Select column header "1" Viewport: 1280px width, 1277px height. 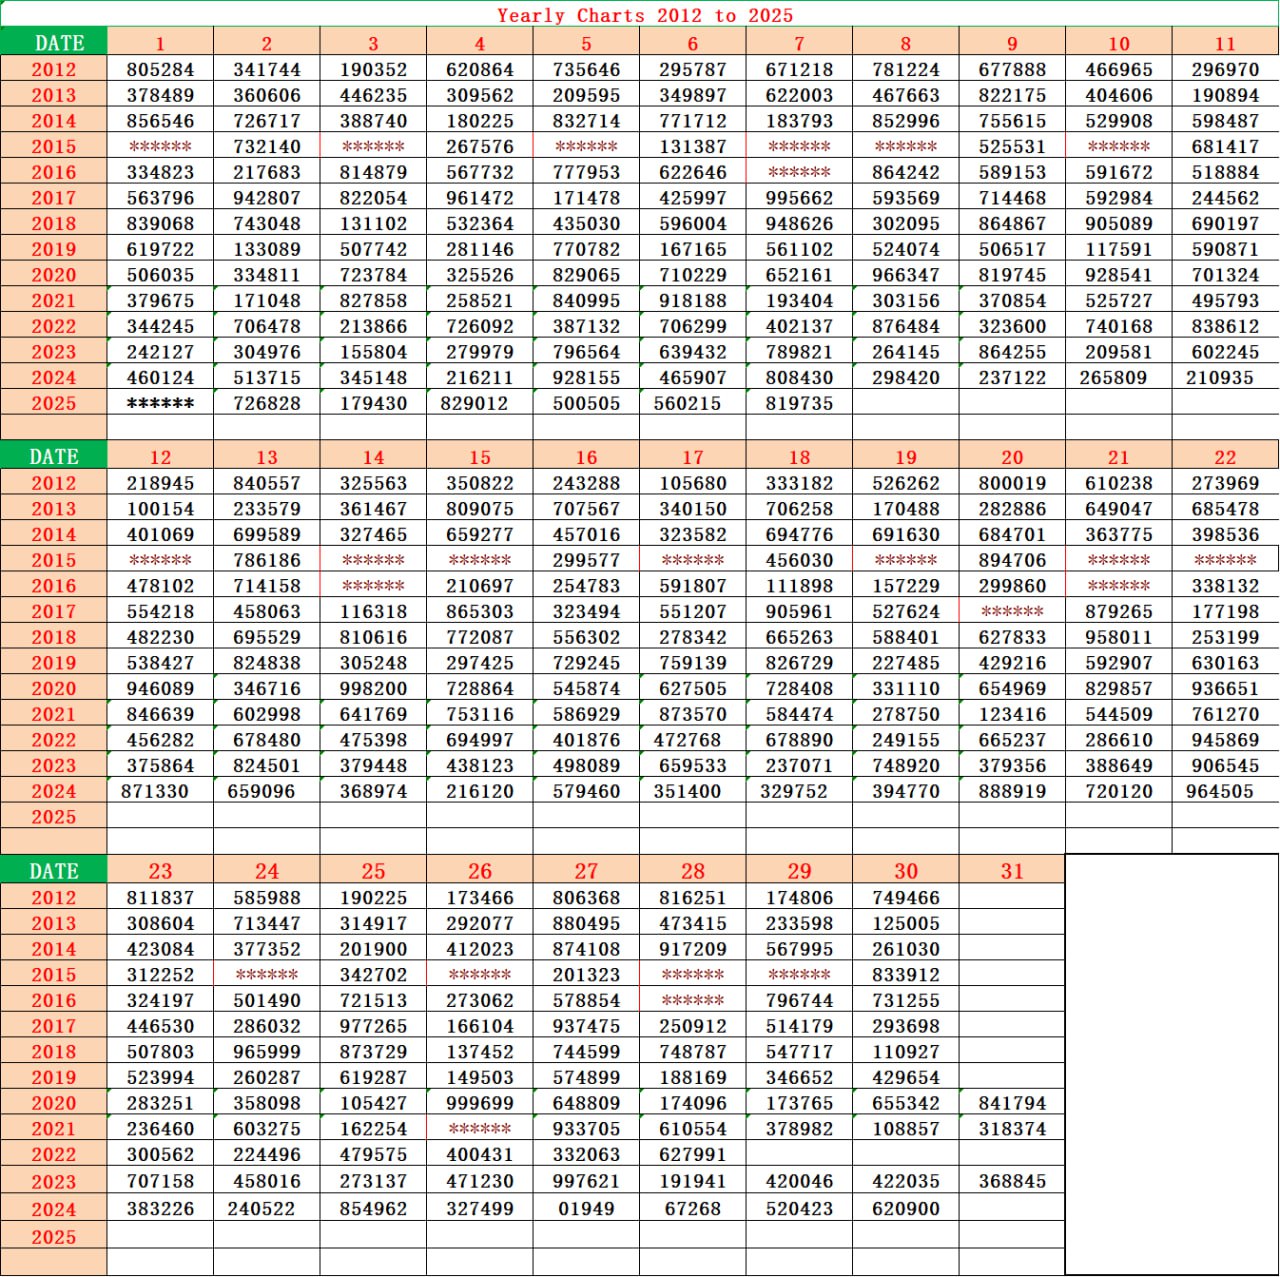coord(160,43)
